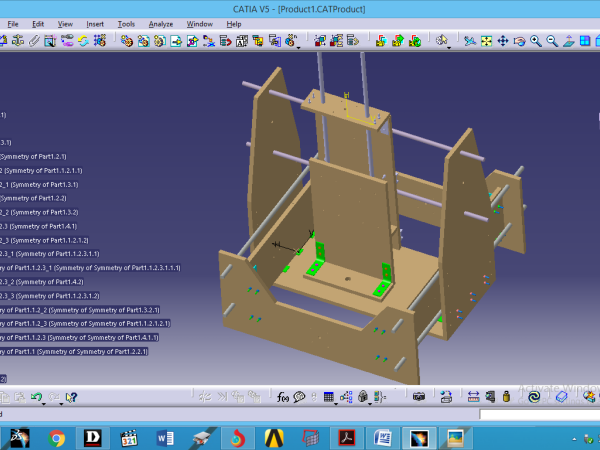Open the Tools menu
Image resolution: width=600 pixels, height=450 pixels.
click(x=126, y=24)
